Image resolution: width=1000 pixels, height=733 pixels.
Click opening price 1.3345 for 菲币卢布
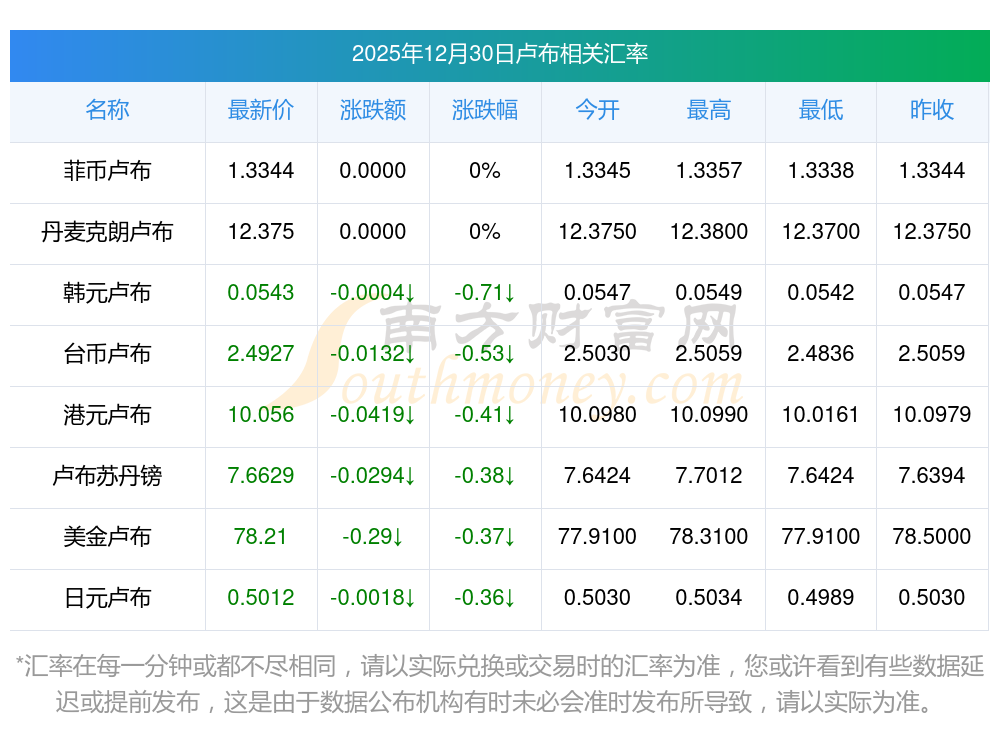pos(597,170)
